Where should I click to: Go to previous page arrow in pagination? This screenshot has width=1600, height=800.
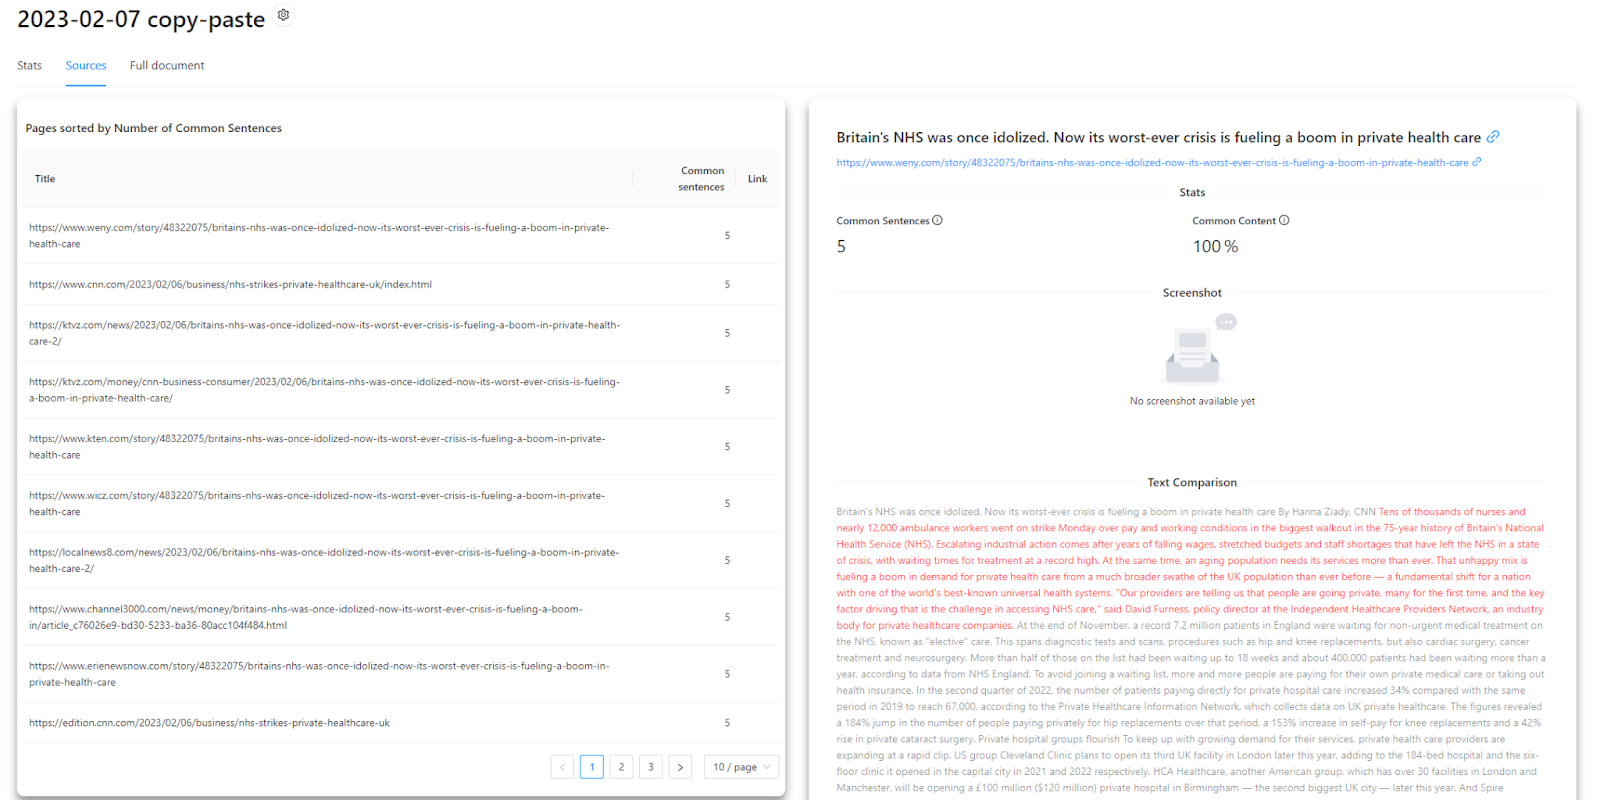pyautogui.click(x=562, y=767)
